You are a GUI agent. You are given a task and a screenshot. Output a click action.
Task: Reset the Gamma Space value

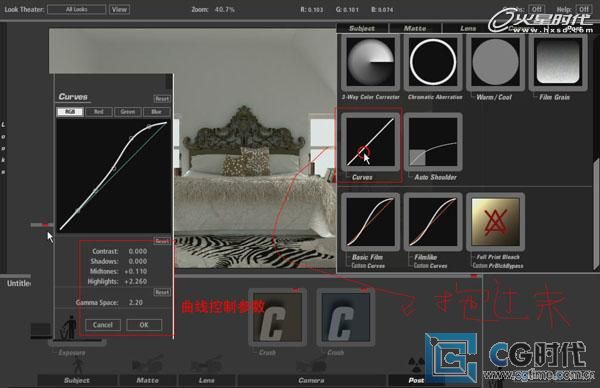(162, 292)
